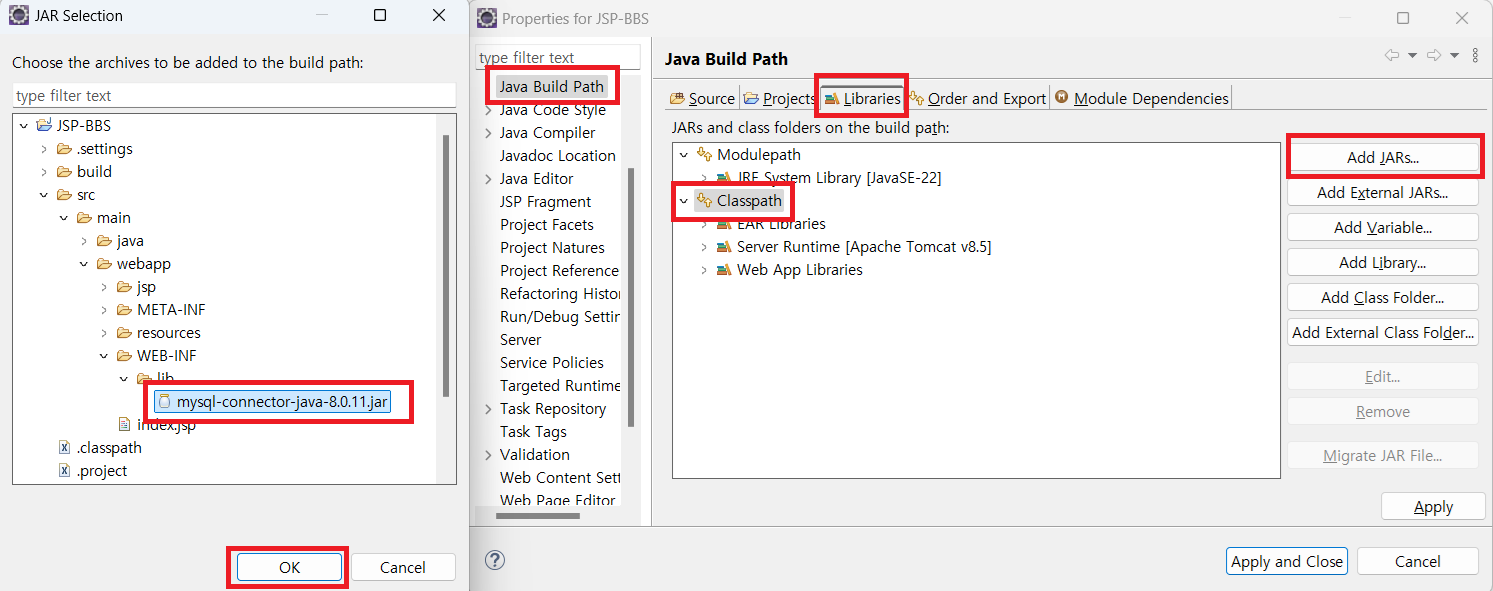
Task: Open the view menu via vertical dots icon
Action: tap(1476, 55)
